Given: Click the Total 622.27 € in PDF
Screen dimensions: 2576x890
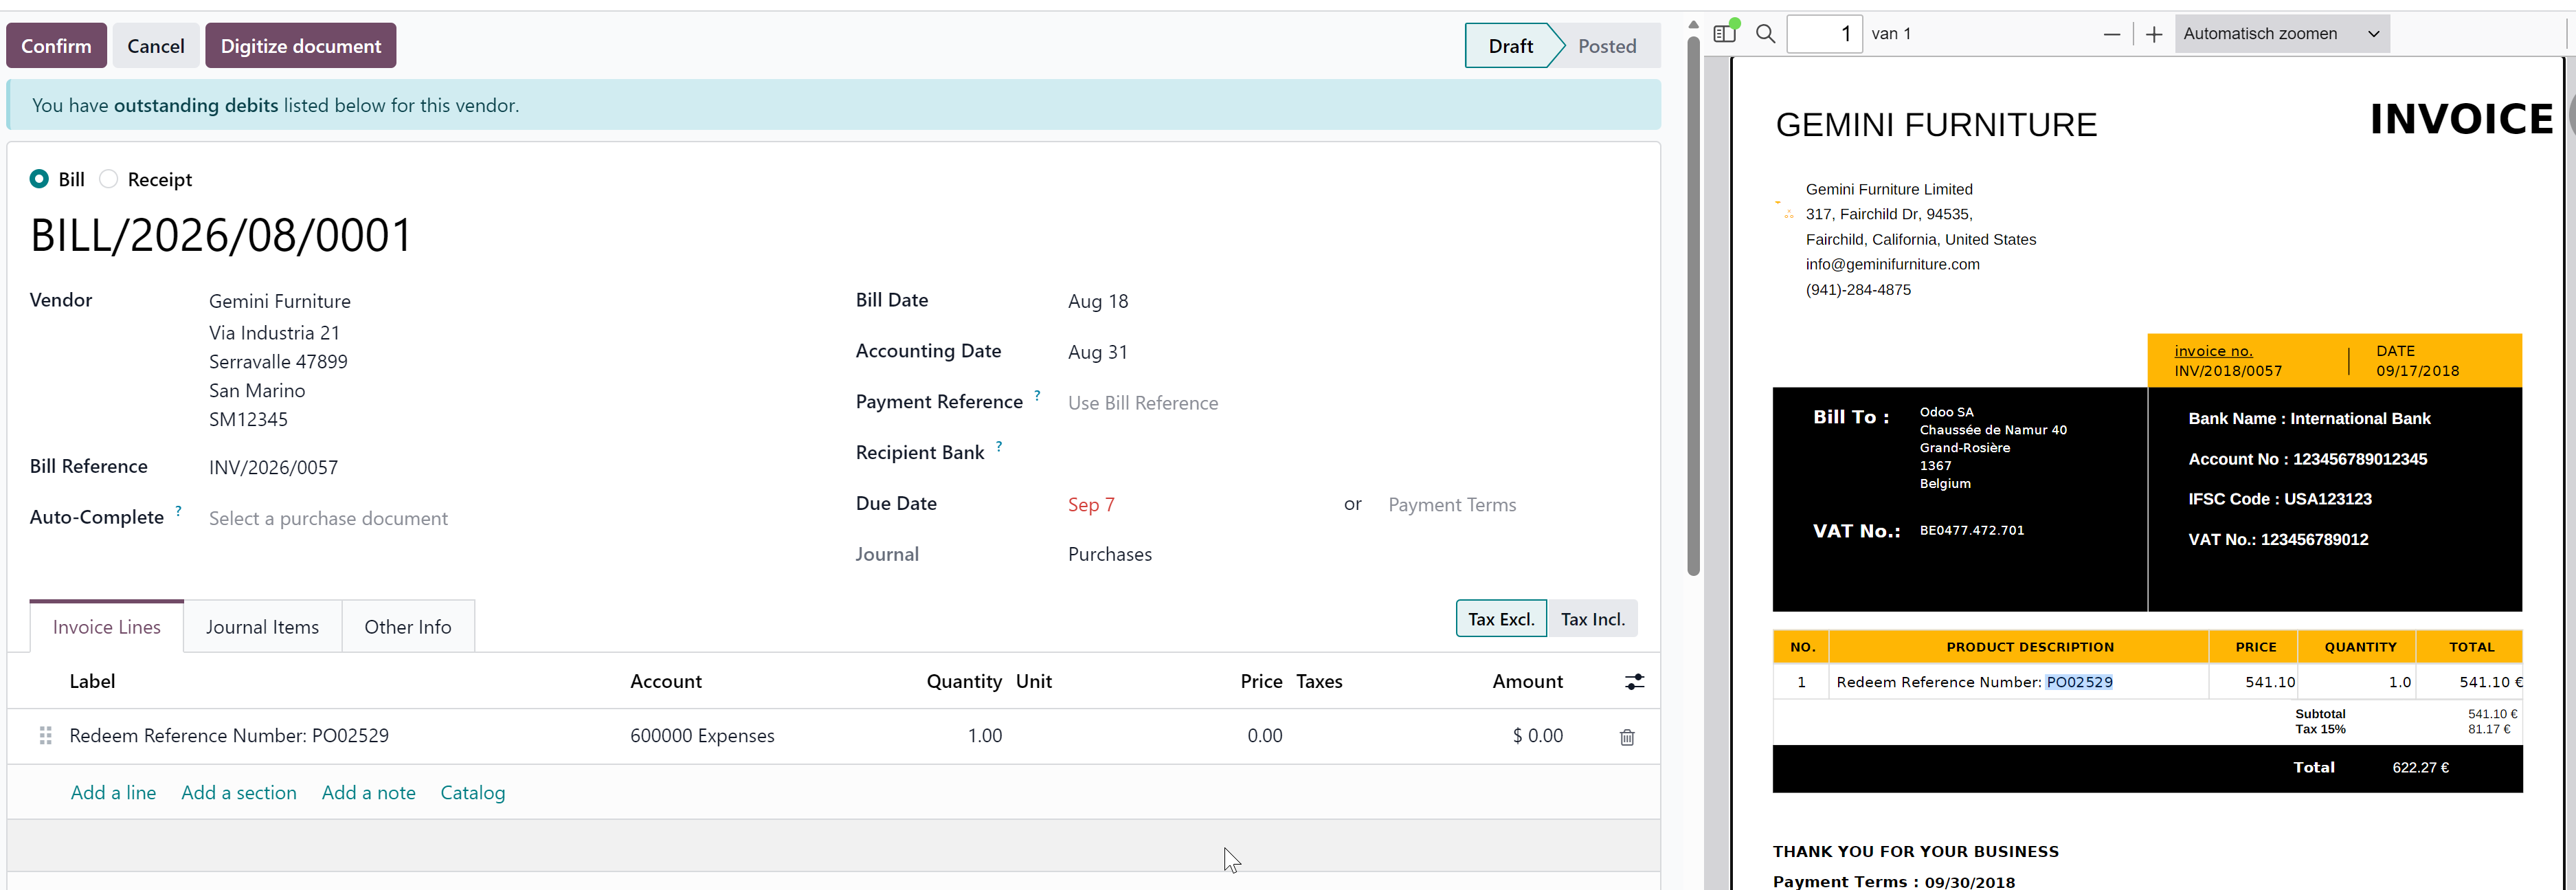Looking at the screenshot, I should click(x=2420, y=768).
